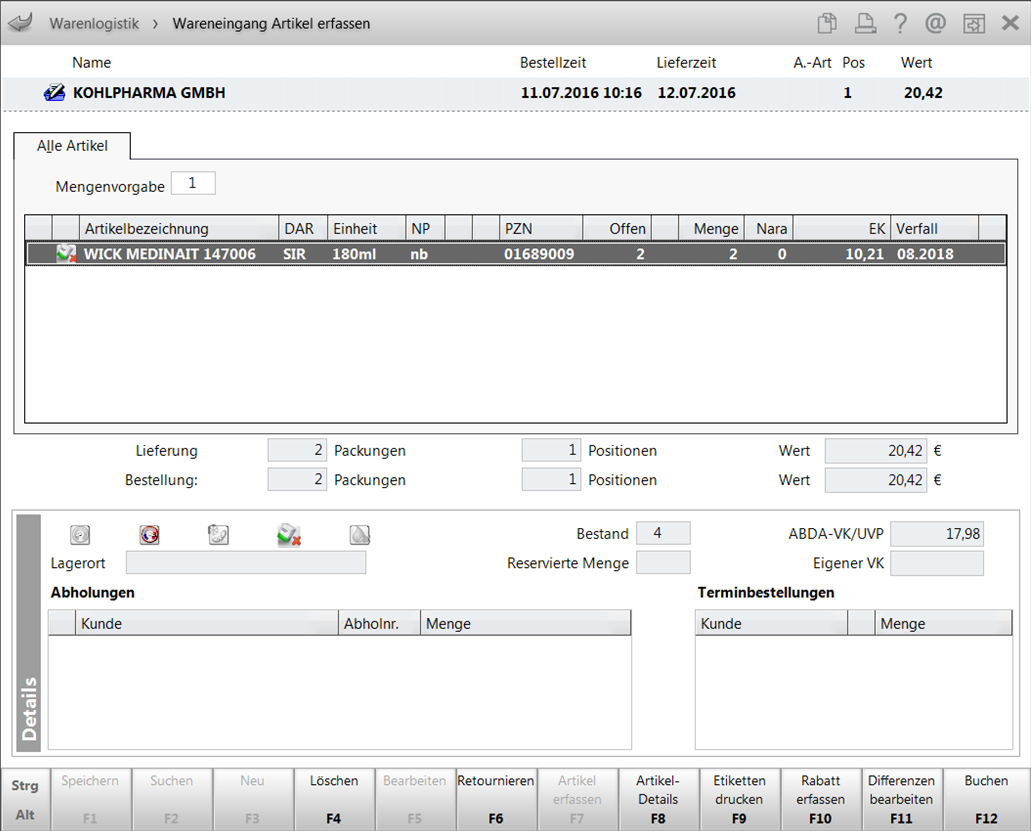
Task: Click the Strg modifier key button
Action: 25,785
